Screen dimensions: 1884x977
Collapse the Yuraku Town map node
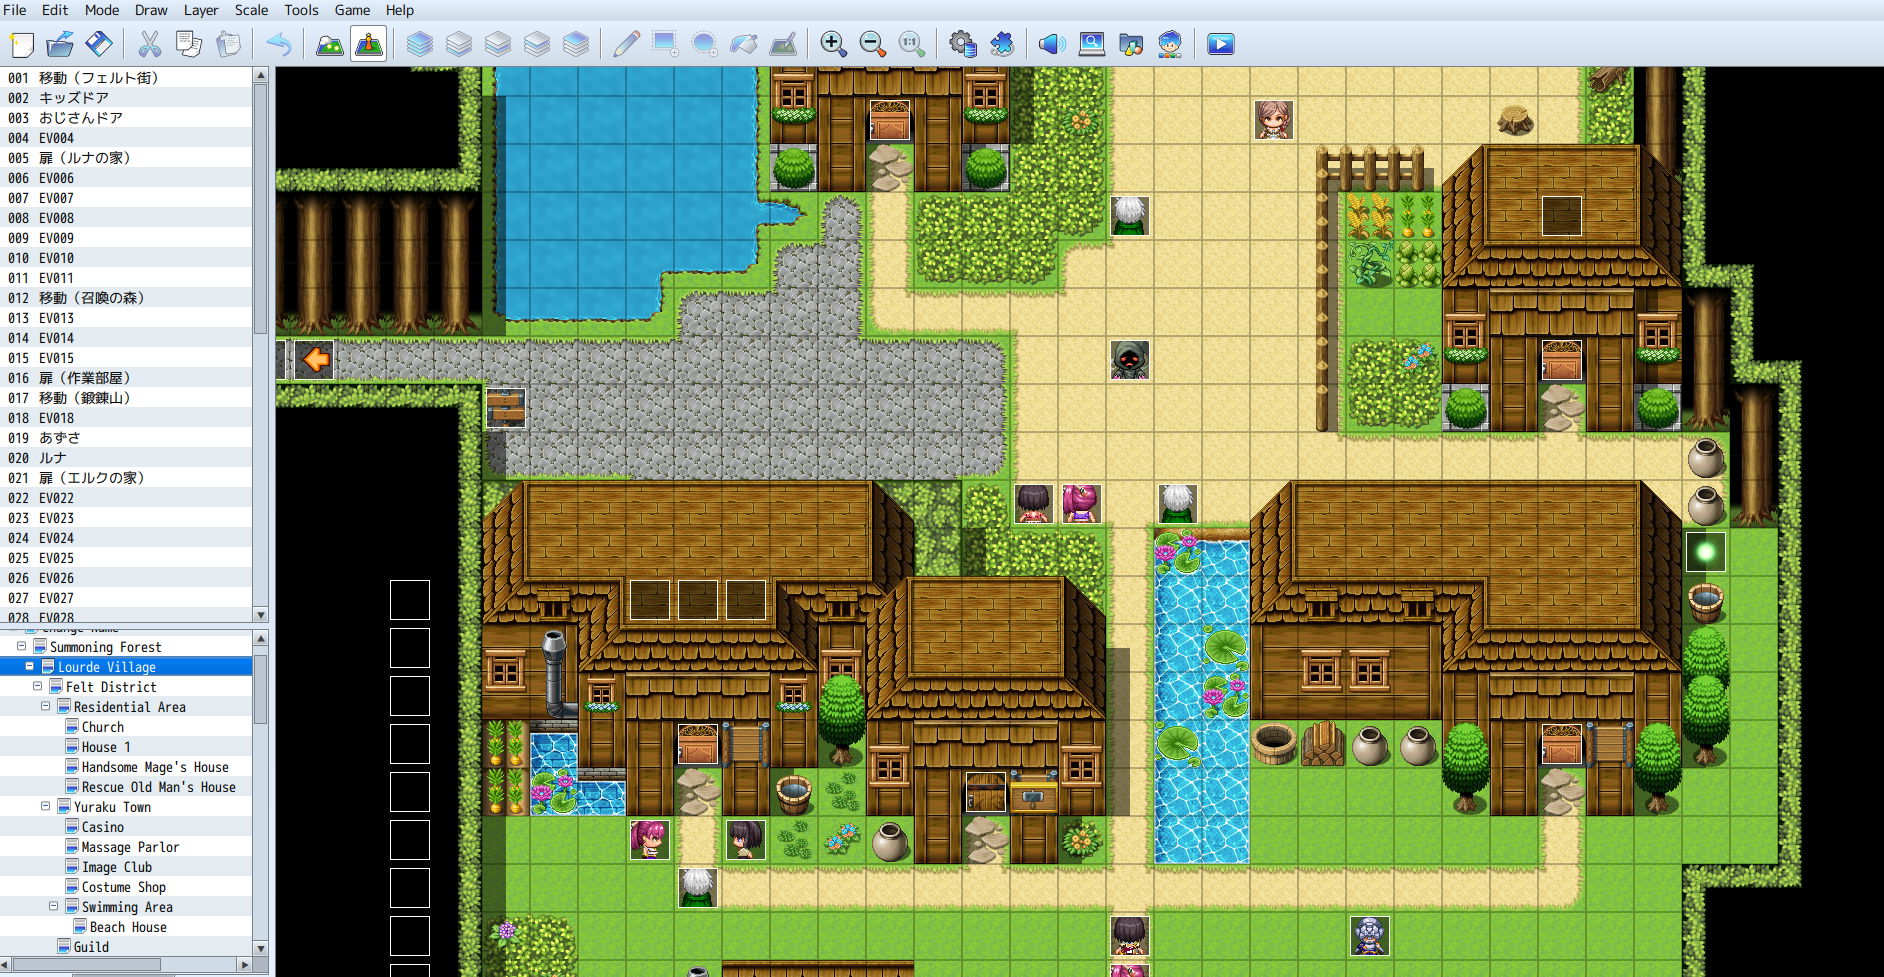(x=45, y=806)
